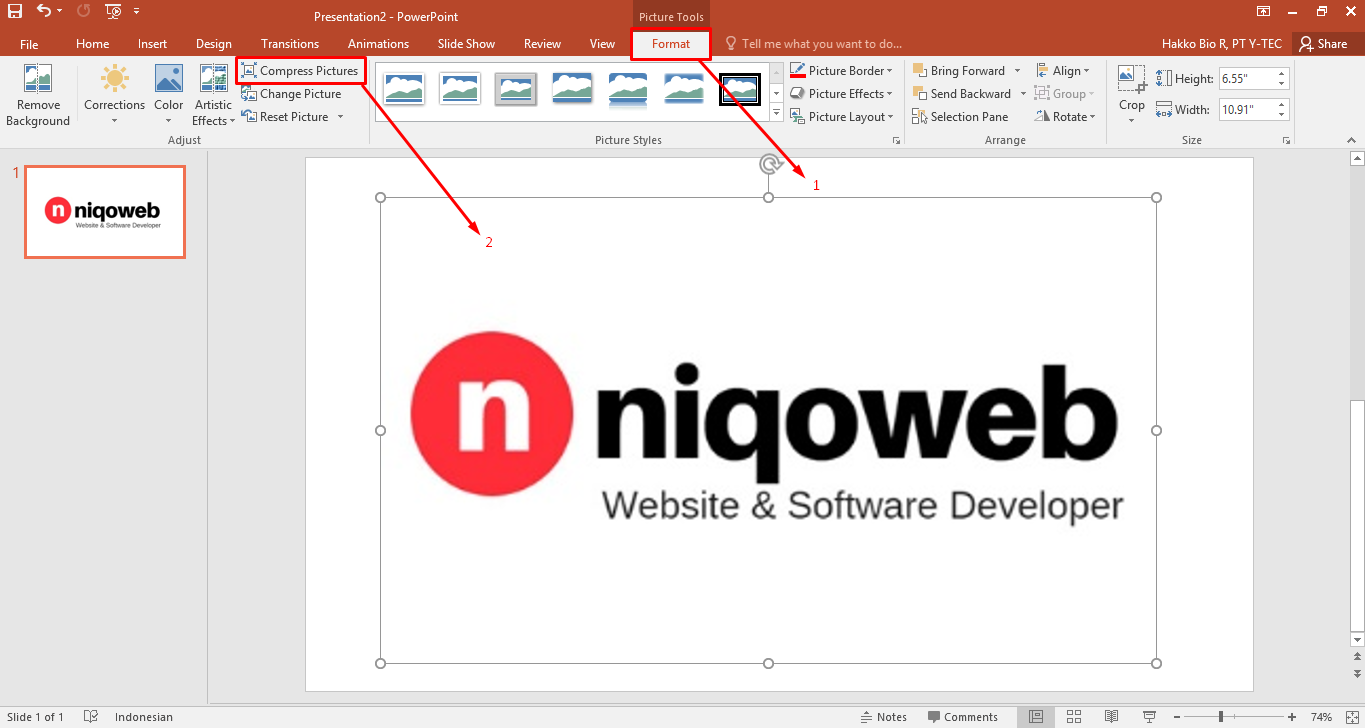1365x728 pixels.
Task: Click the Width input field
Action: click(1246, 110)
